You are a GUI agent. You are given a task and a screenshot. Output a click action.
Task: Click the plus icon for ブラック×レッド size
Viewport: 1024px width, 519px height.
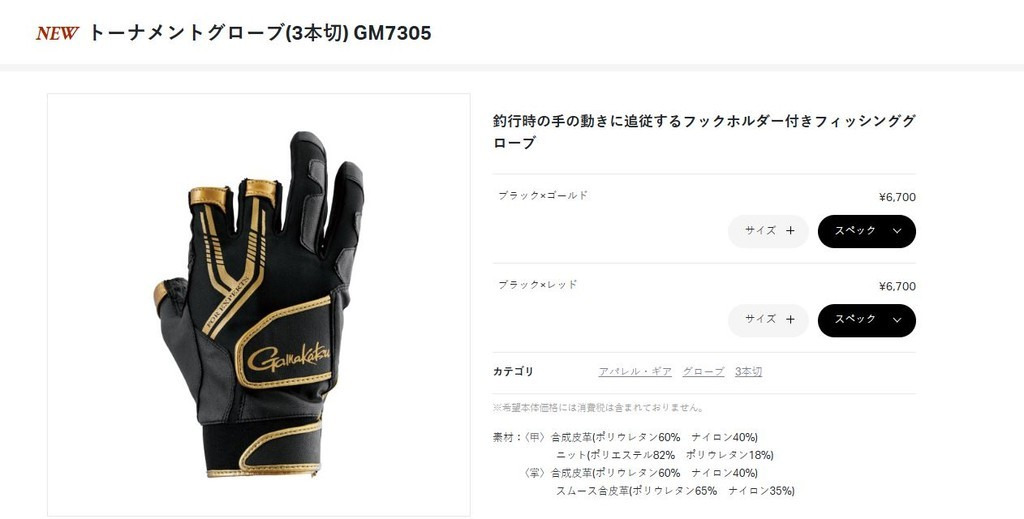point(790,319)
